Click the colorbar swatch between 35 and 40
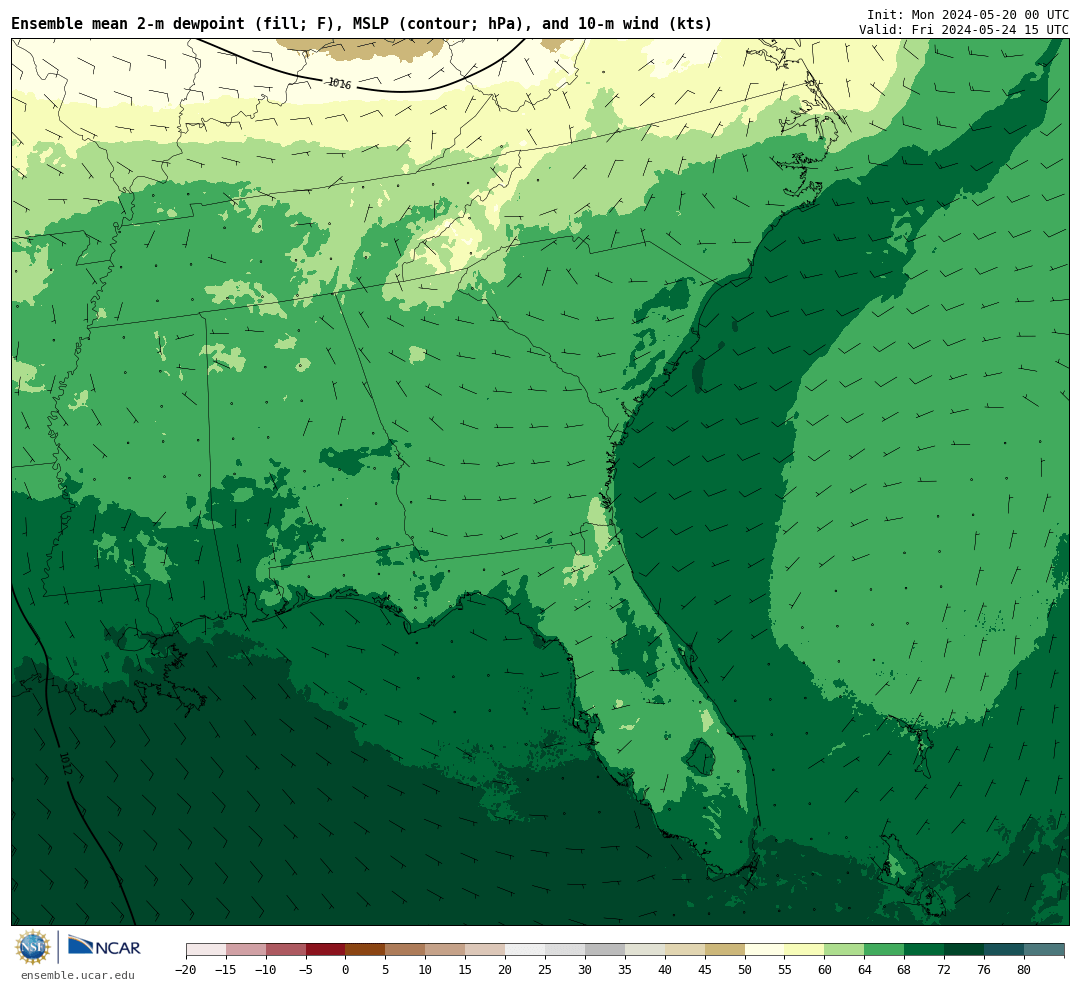 point(645,950)
